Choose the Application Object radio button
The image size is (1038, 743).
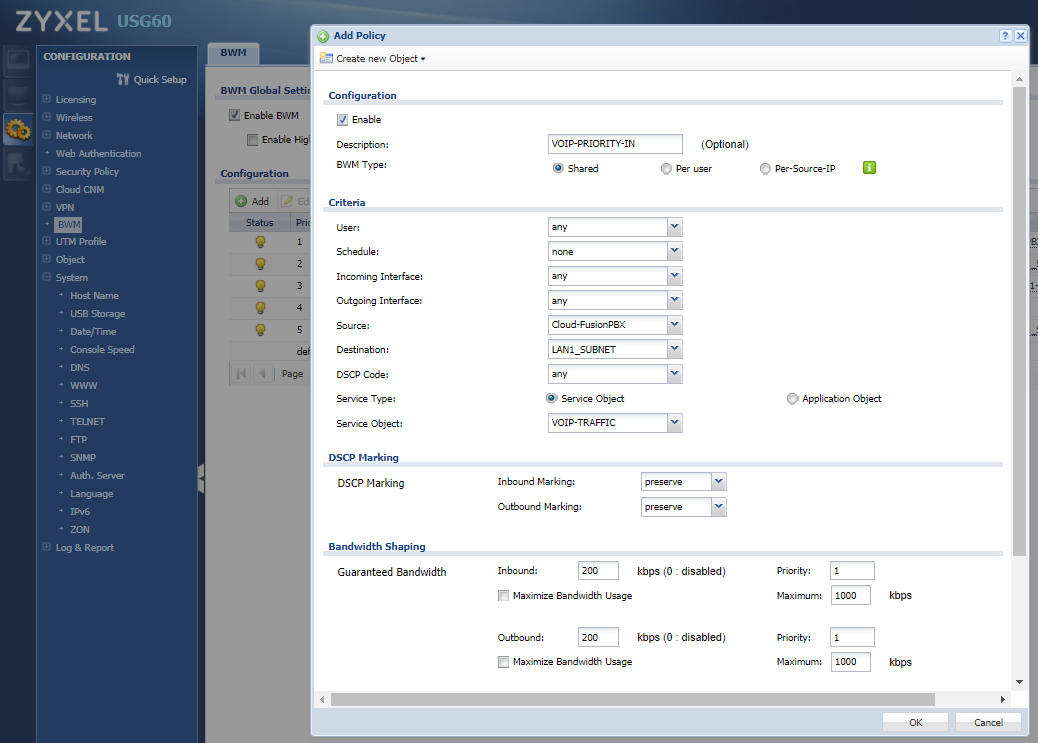793,399
